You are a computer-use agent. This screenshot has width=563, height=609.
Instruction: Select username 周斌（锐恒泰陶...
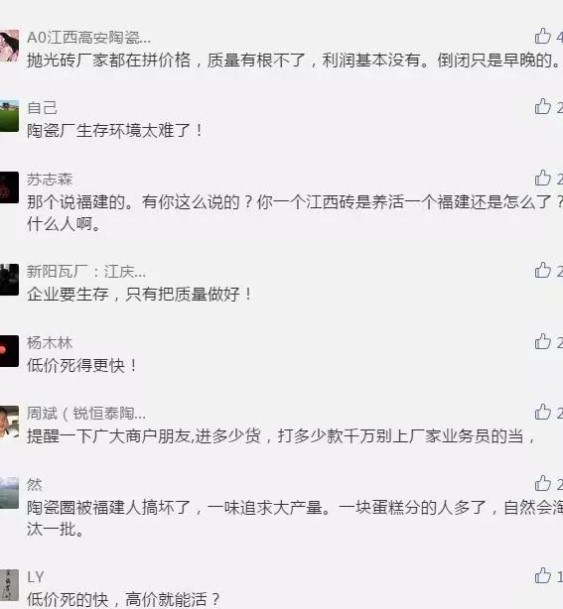click(86, 414)
